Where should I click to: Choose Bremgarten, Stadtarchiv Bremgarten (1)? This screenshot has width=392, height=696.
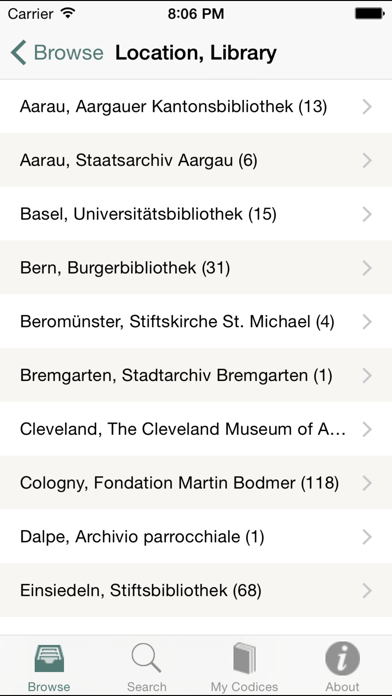pos(196,376)
